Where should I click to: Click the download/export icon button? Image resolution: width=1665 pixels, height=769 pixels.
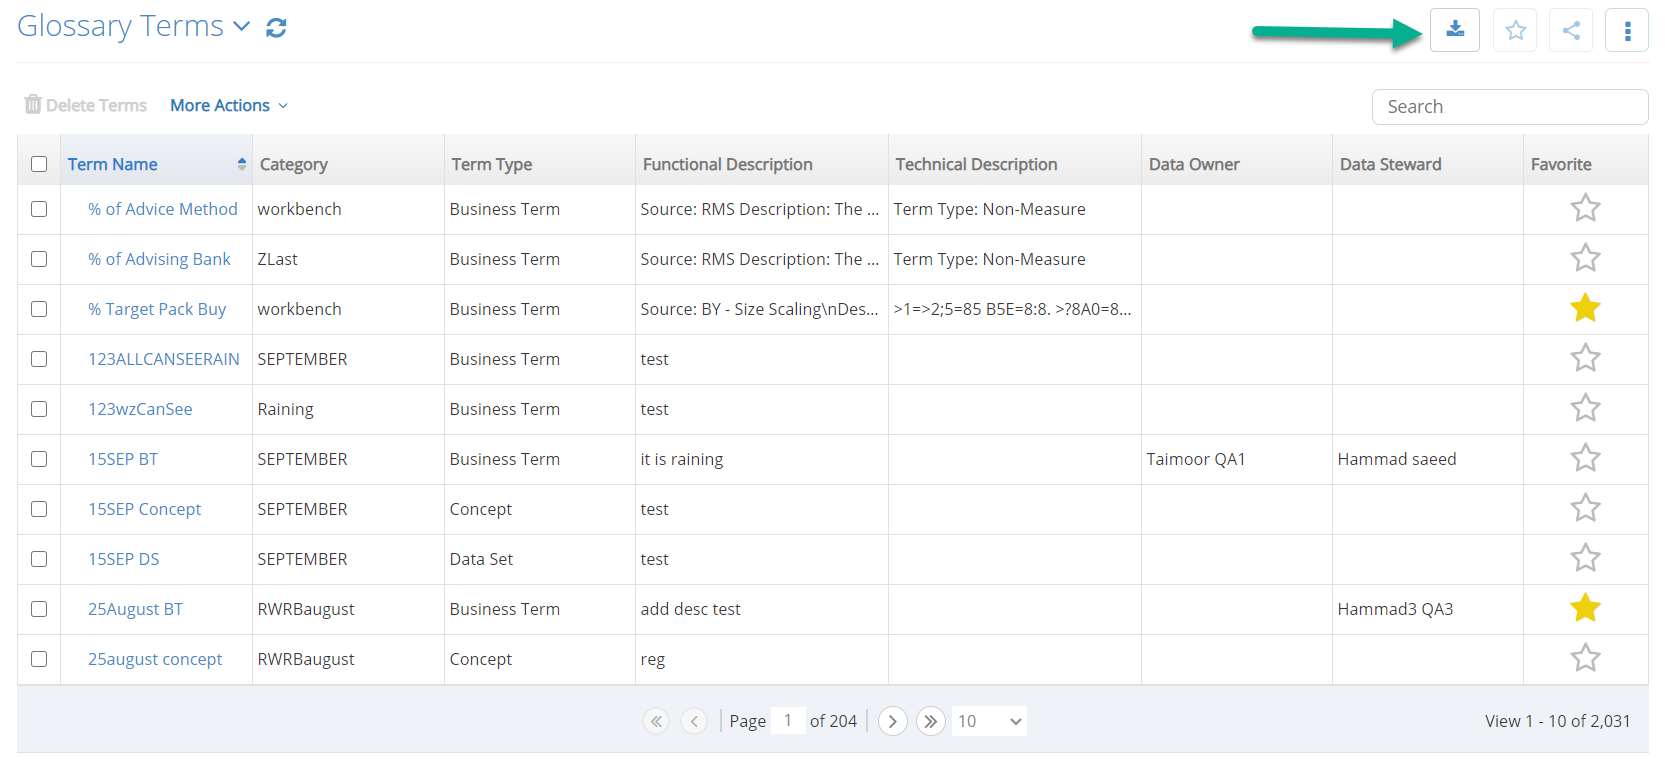pos(1454,30)
